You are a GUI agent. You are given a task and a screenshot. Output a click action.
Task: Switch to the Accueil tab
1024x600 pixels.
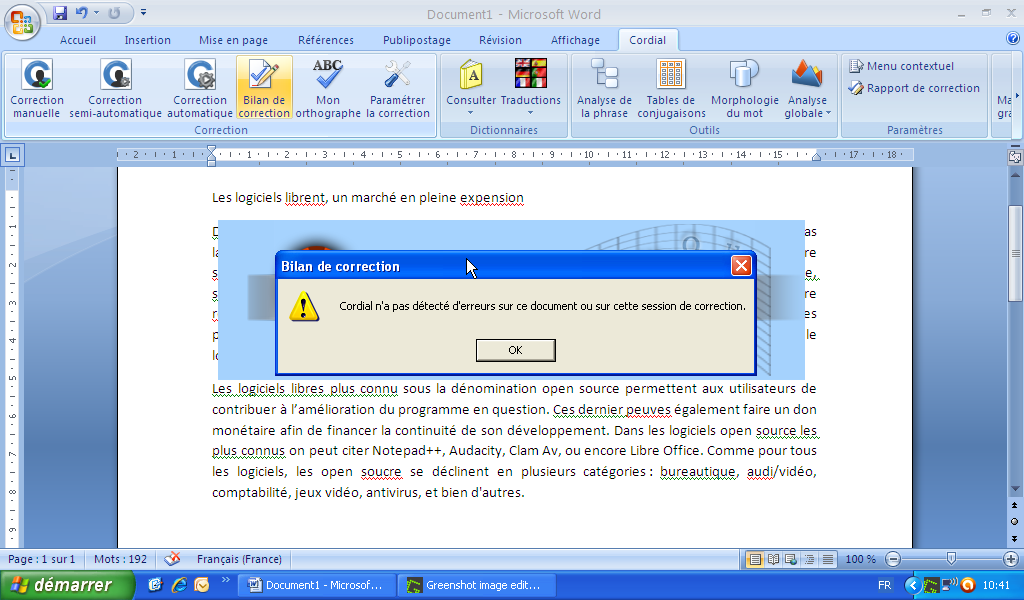[x=78, y=40]
